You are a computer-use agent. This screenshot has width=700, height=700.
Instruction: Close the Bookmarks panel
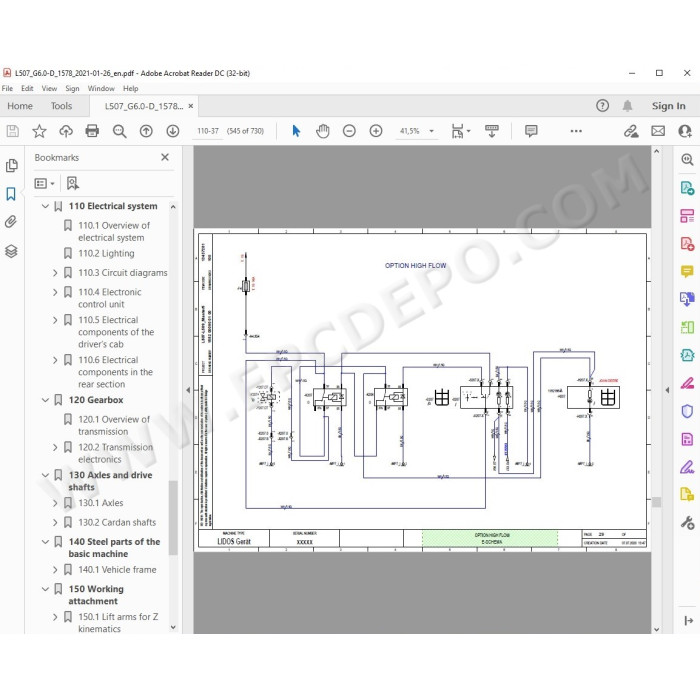[165, 157]
